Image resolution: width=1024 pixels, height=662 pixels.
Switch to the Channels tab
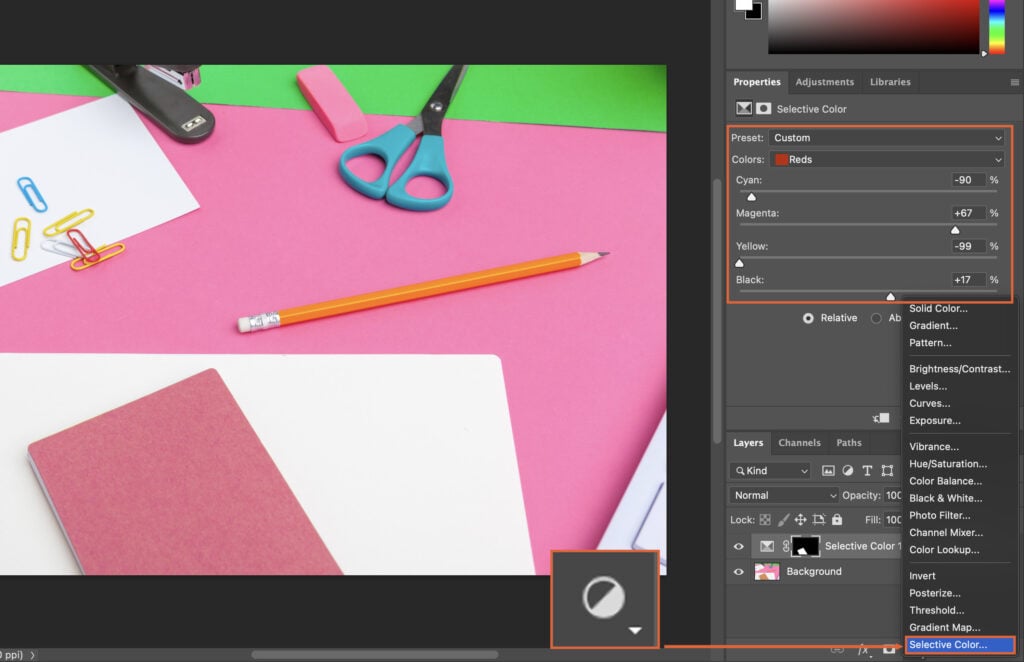pyautogui.click(x=799, y=442)
